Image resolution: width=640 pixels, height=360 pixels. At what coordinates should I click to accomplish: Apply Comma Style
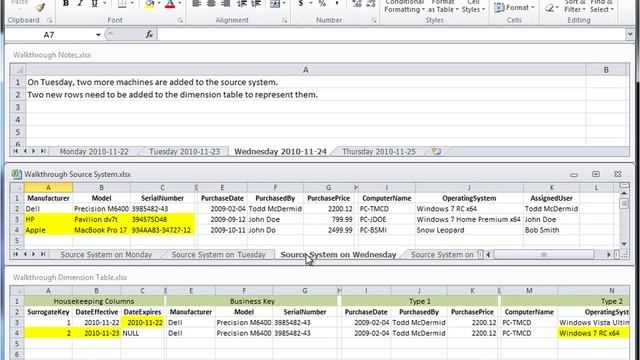click(x=337, y=4)
